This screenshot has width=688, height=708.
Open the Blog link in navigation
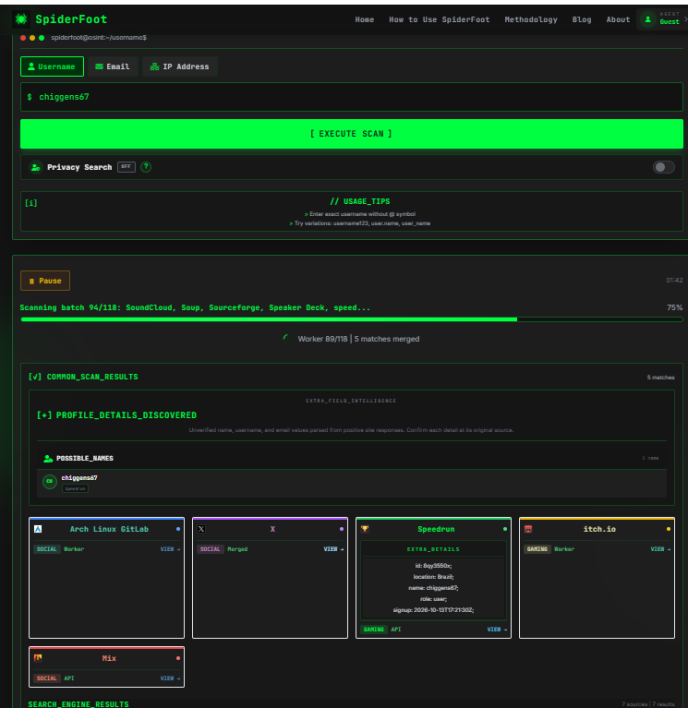point(581,19)
